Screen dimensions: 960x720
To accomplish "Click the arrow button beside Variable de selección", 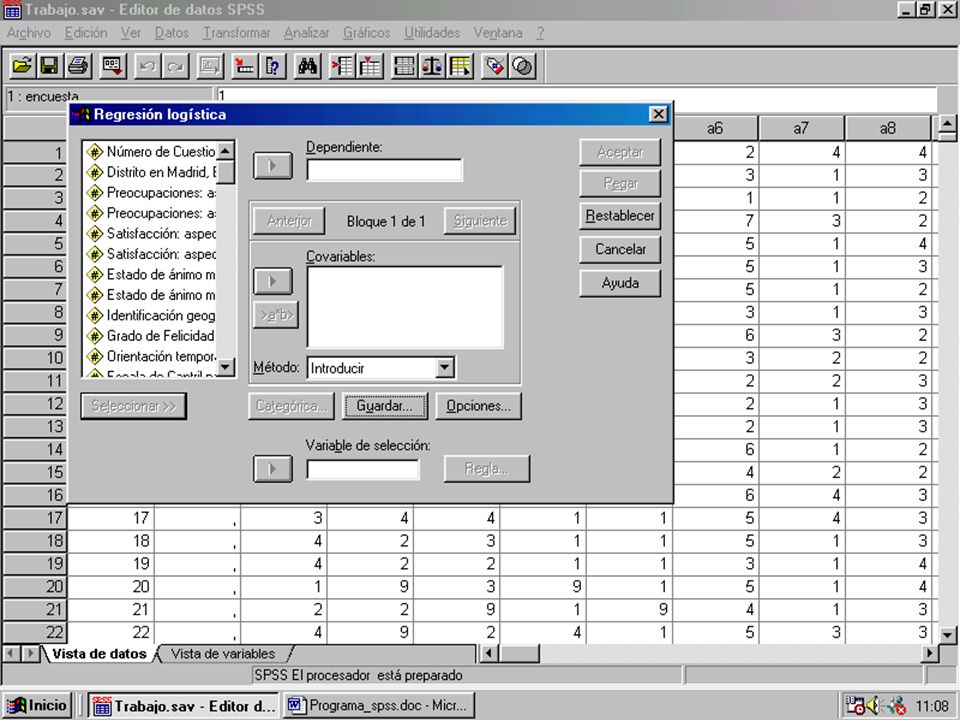I will [x=273, y=469].
